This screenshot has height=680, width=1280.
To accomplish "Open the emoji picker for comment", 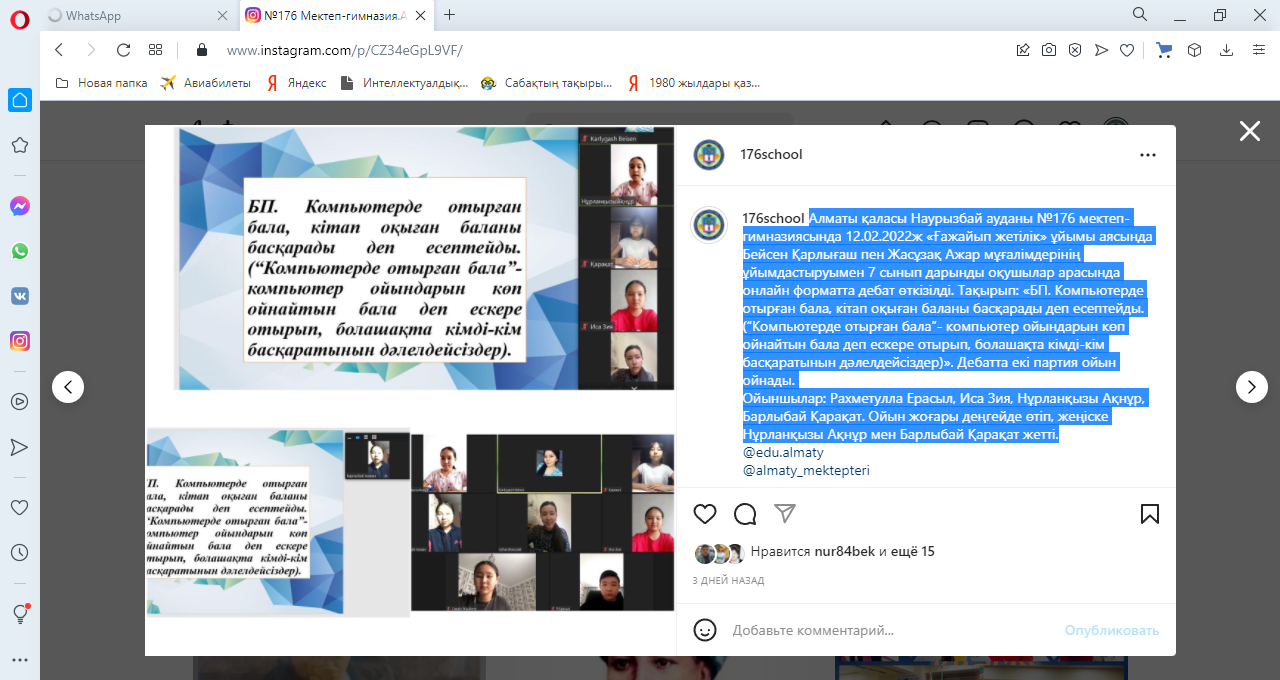I will pos(705,630).
